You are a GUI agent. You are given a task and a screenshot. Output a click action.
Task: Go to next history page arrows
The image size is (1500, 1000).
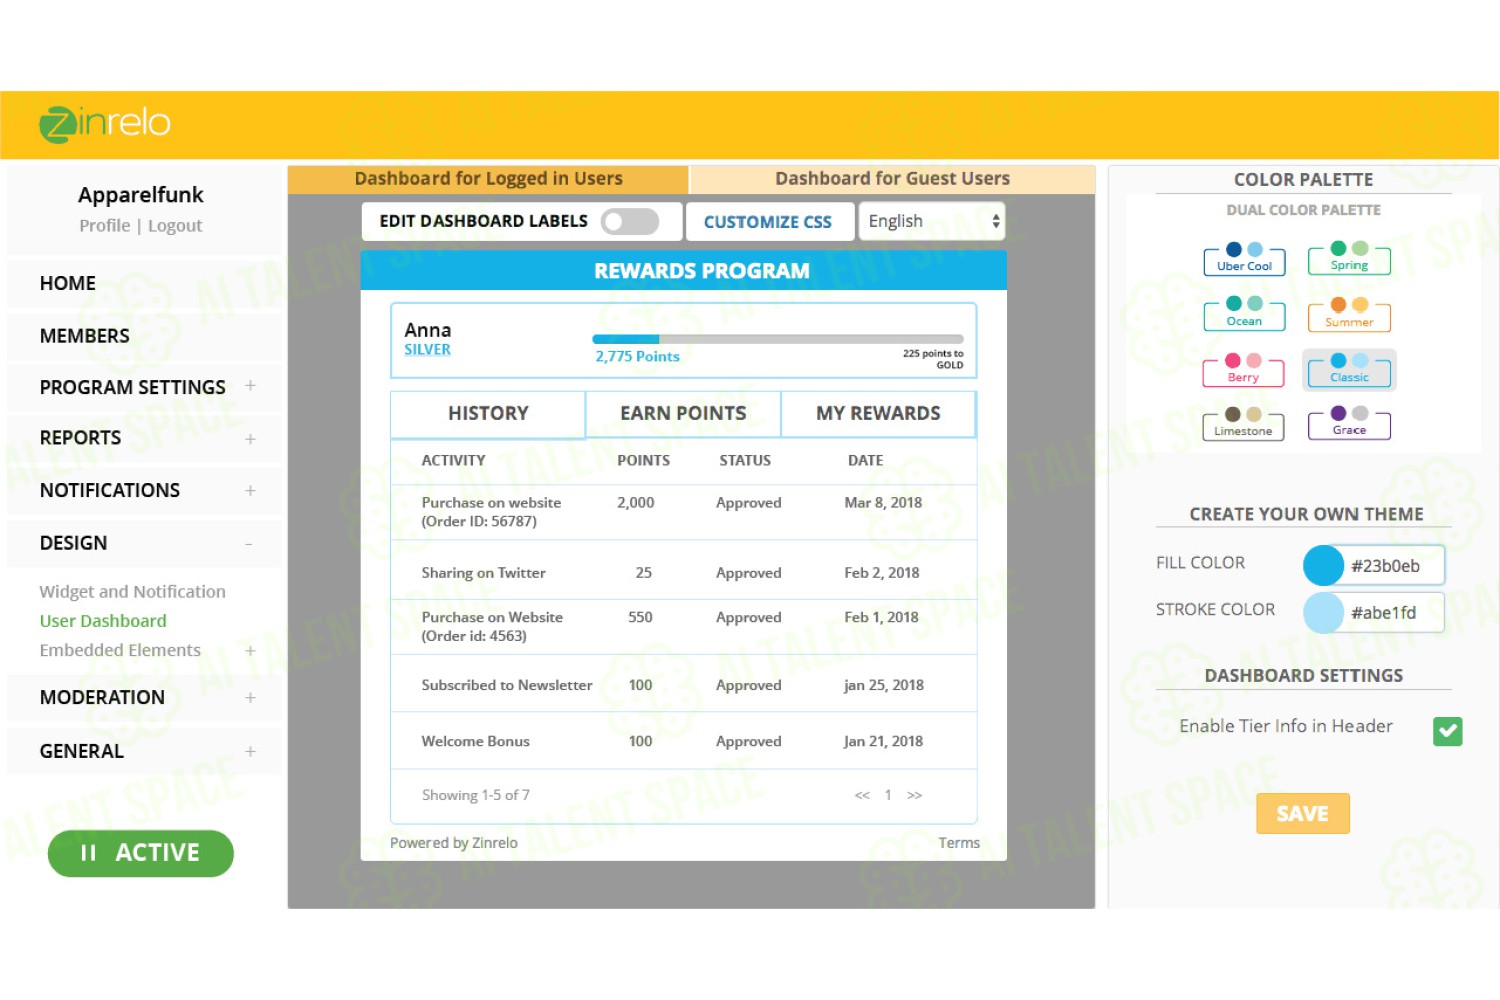(914, 795)
